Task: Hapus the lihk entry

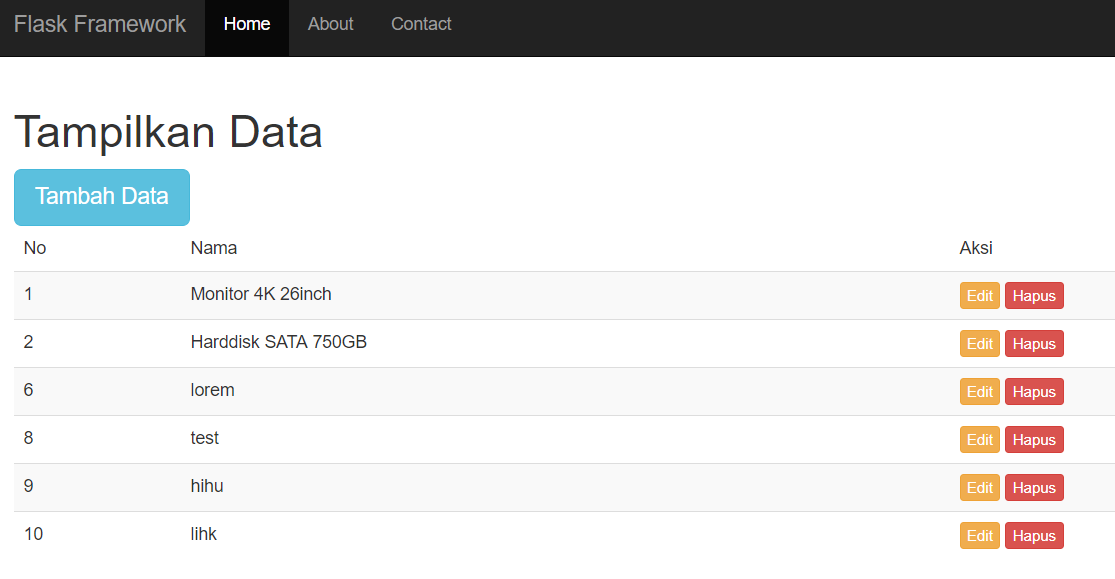Action: [x=1034, y=535]
